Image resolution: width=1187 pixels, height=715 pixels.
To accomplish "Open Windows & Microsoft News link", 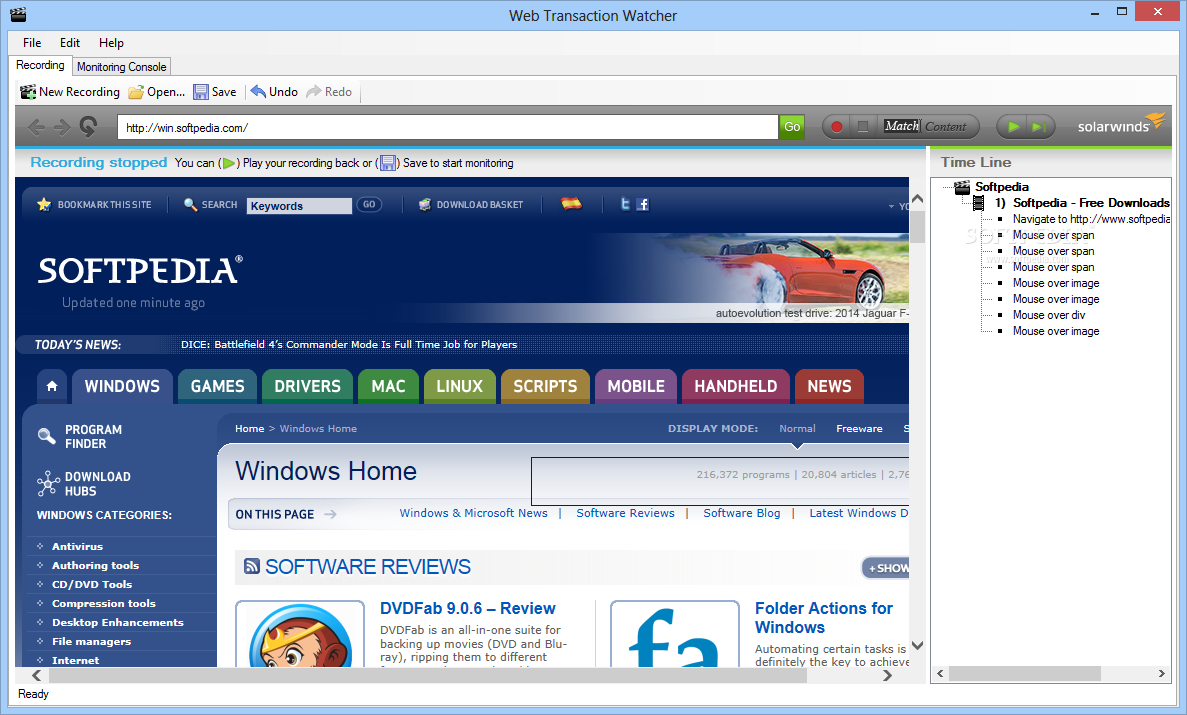I will coord(473,514).
